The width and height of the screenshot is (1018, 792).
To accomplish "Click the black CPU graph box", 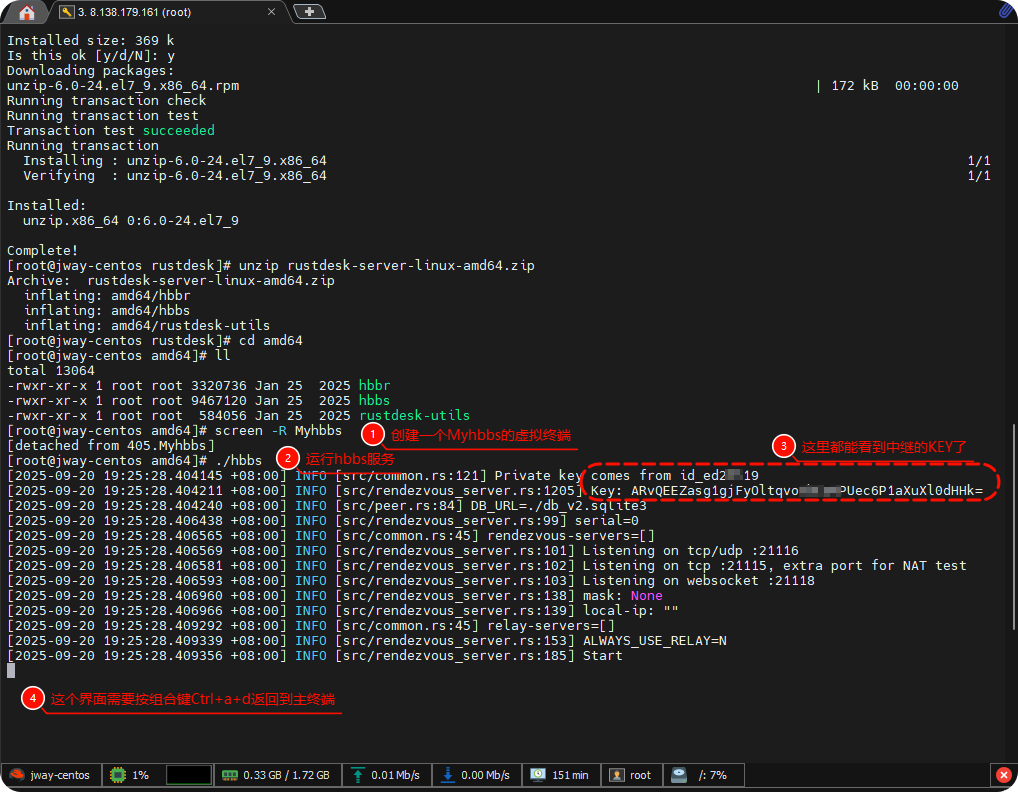I will [188, 775].
